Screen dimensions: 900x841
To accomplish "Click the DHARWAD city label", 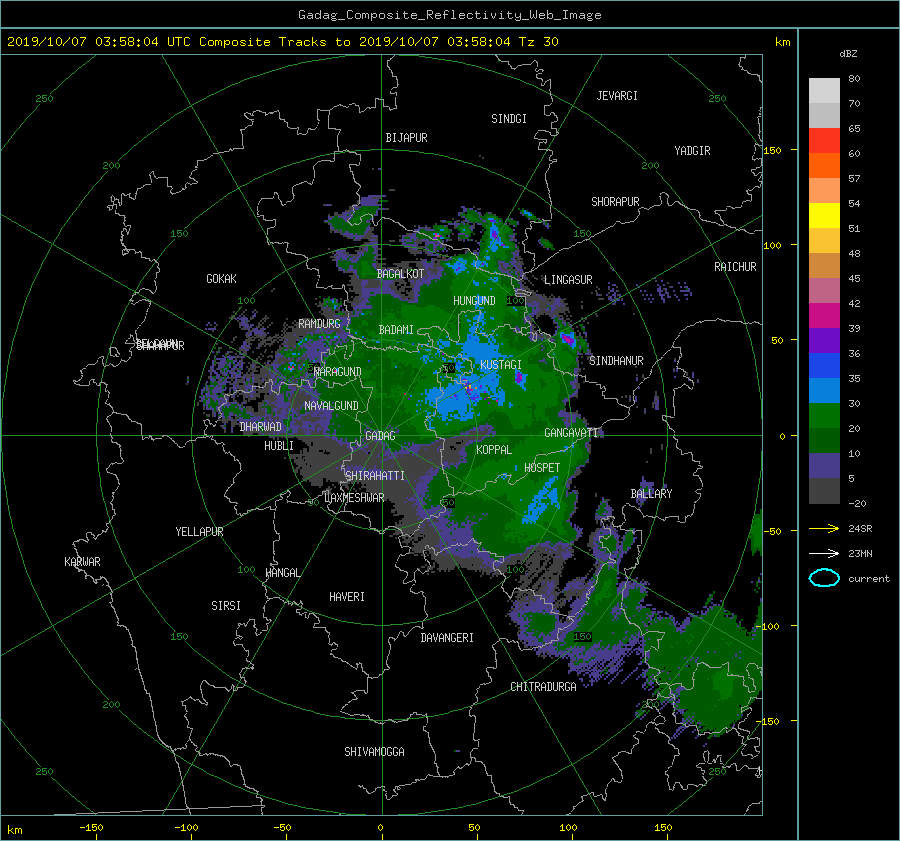I will point(261,427).
